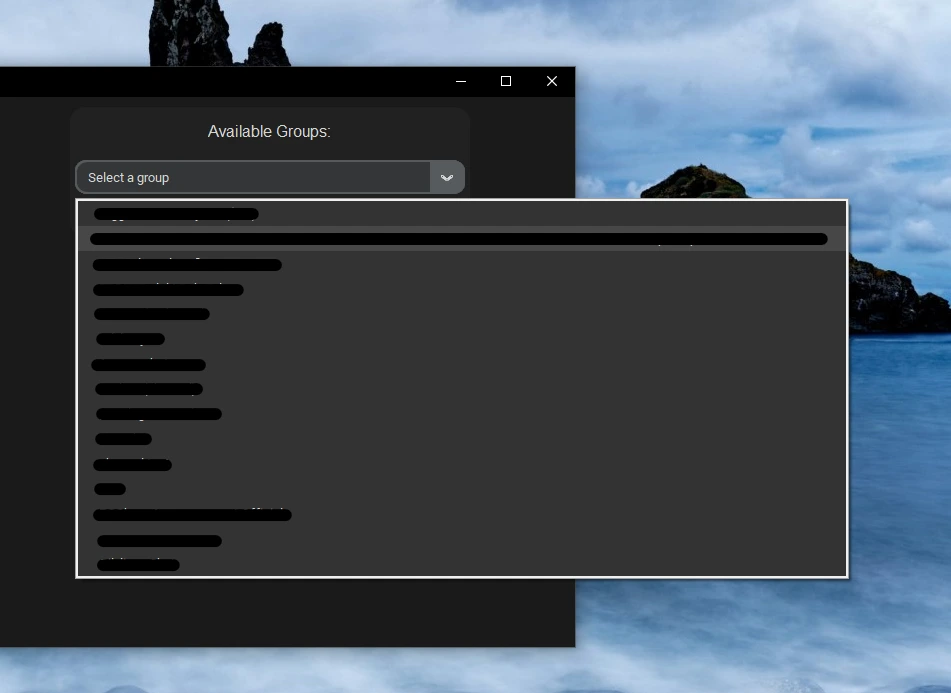The image size is (951, 693).
Task: Click the "Select a group" combo box field
Action: pyautogui.click(x=253, y=178)
